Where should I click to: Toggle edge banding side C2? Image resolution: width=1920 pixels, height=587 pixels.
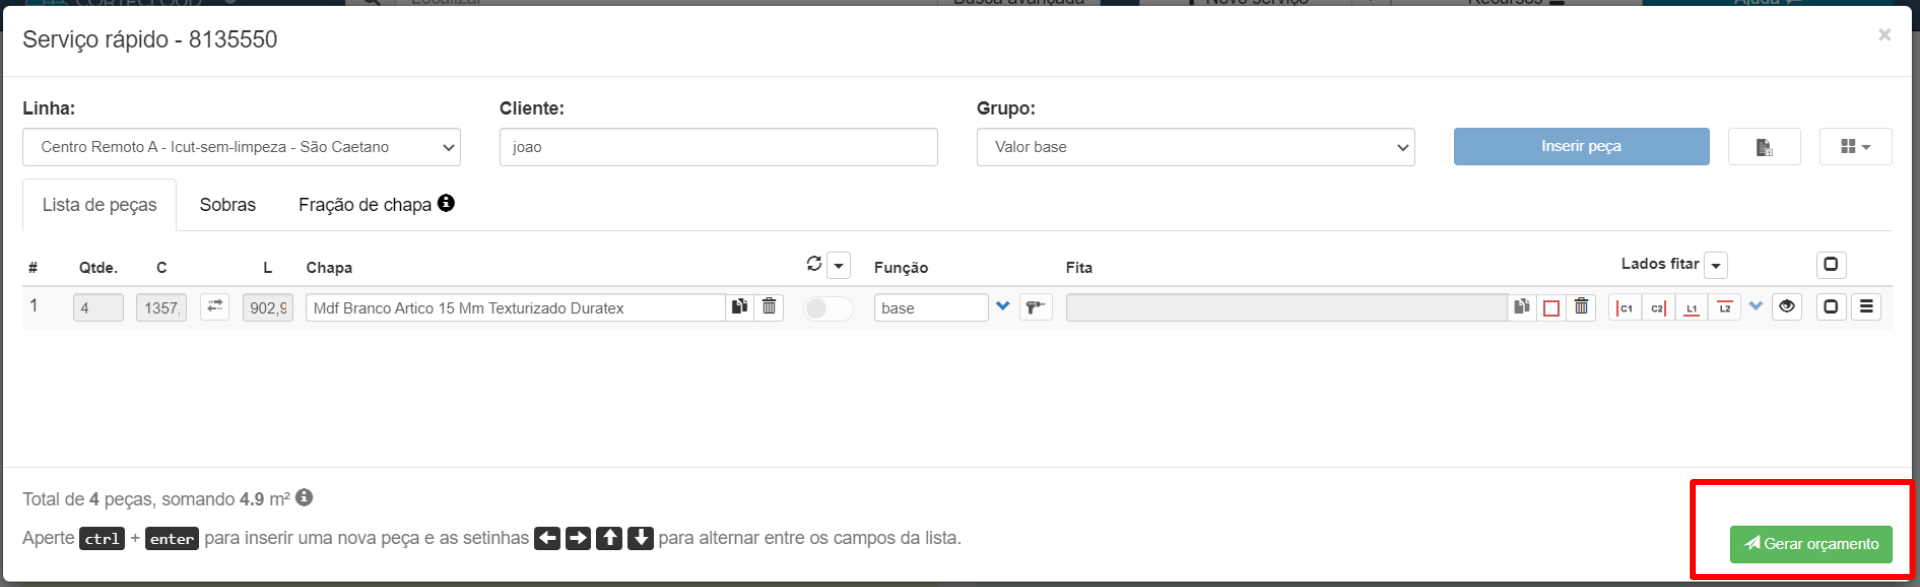(x=1658, y=308)
